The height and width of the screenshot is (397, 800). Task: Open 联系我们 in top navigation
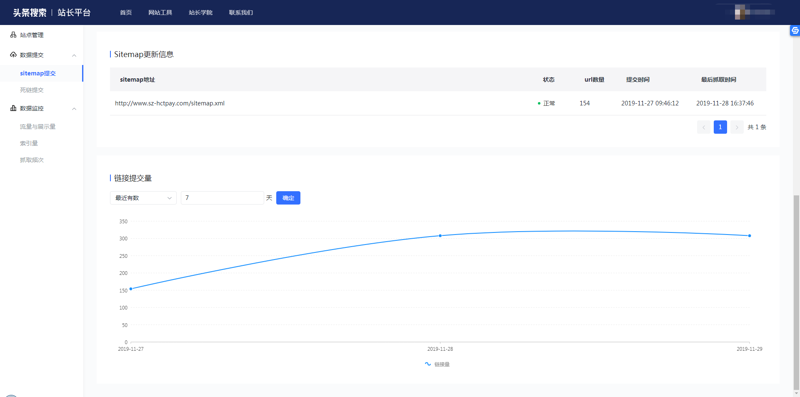pos(241,12)
